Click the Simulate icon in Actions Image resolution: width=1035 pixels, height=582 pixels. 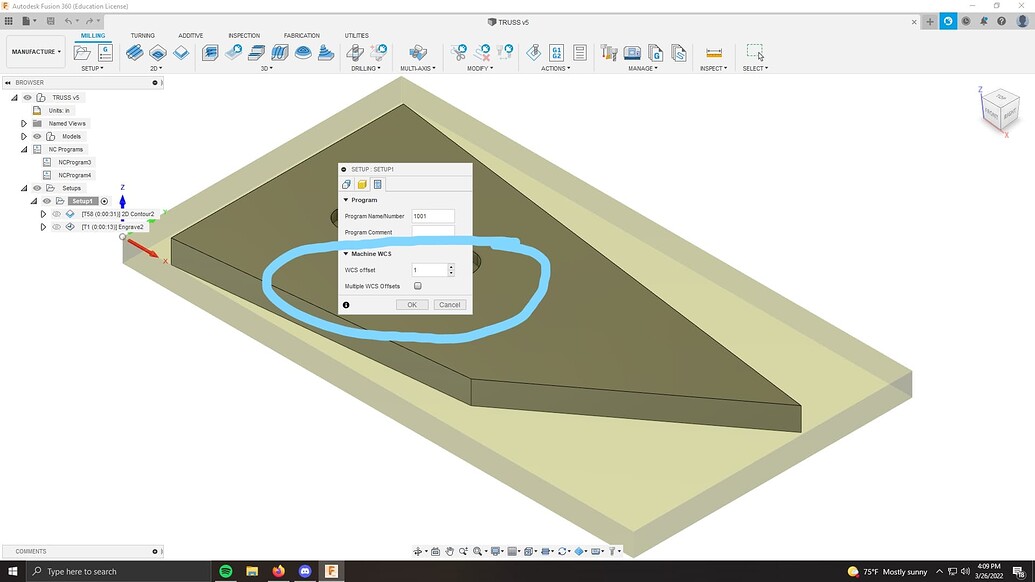pyautogui.click(x=533, y=52)
